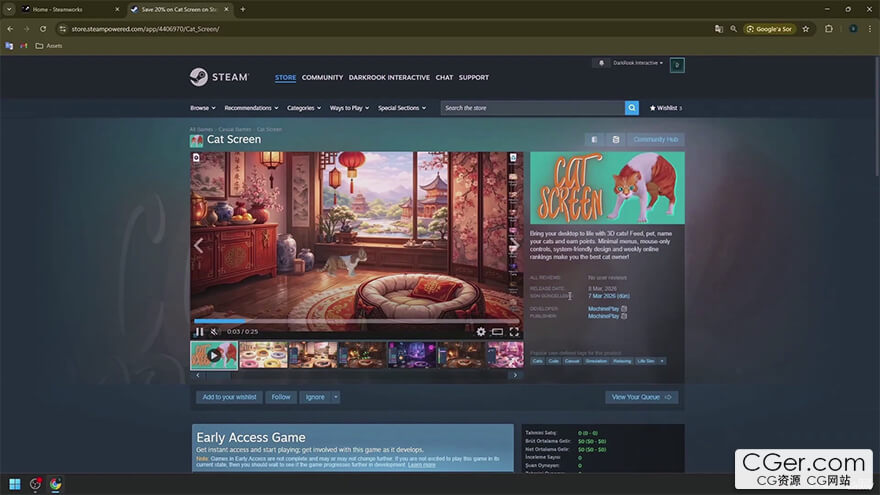Go to COMMUNITY menu
This screenshot has width=880, height=495.
click(322, 77)
